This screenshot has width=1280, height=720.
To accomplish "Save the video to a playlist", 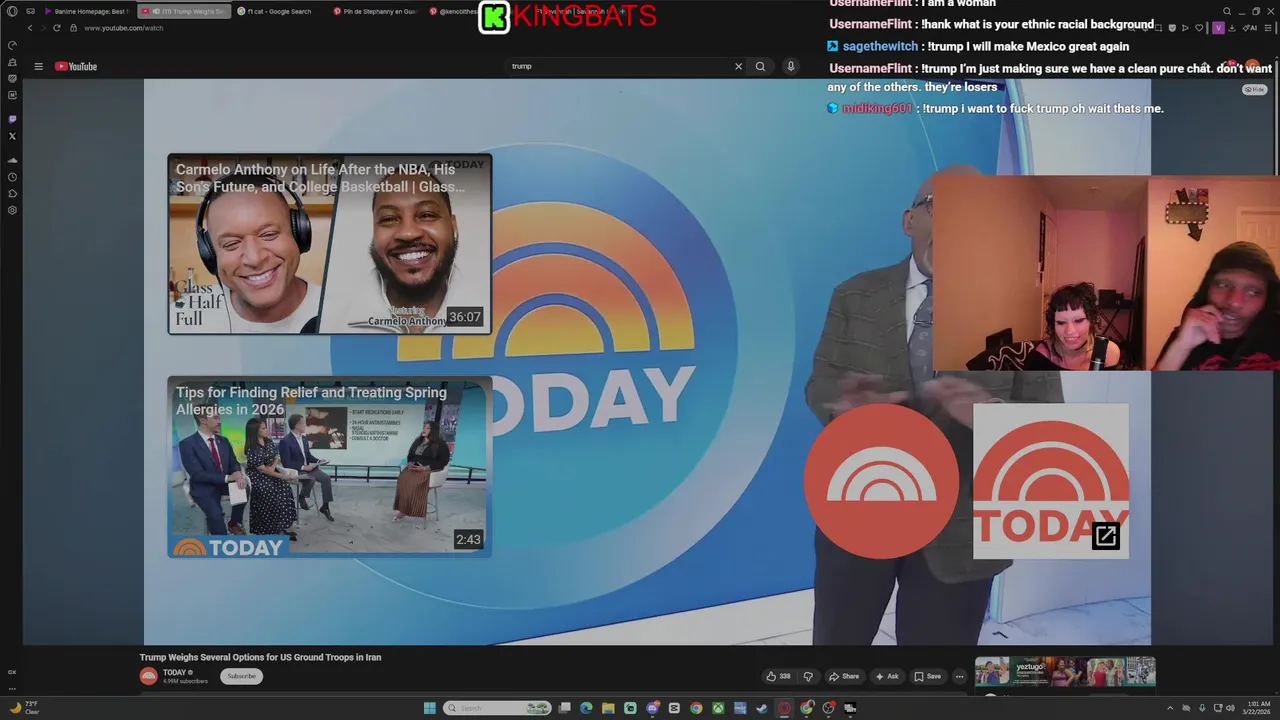I will (927, 676).
